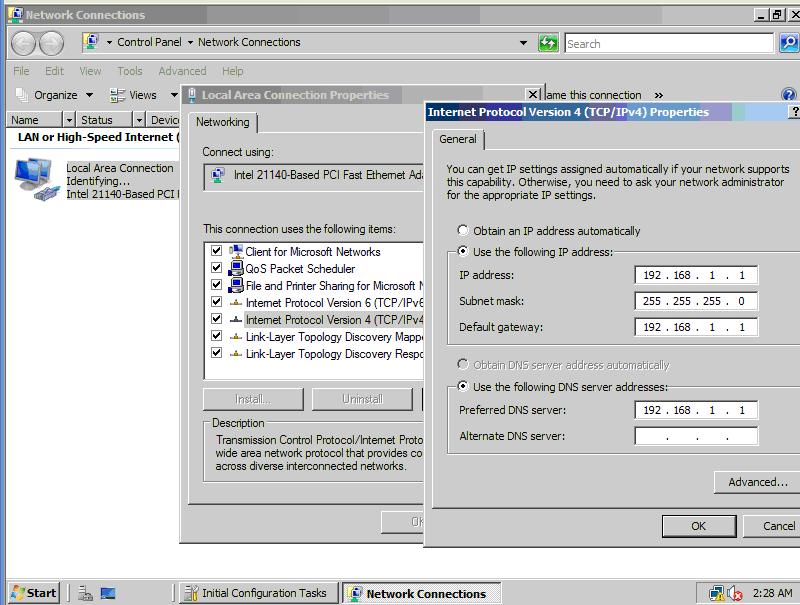The width and height of the screenshot is (800, 605).
Task: Switch to Initial Configuration Tasks in taskbar
Action: [x=257, y=593]
